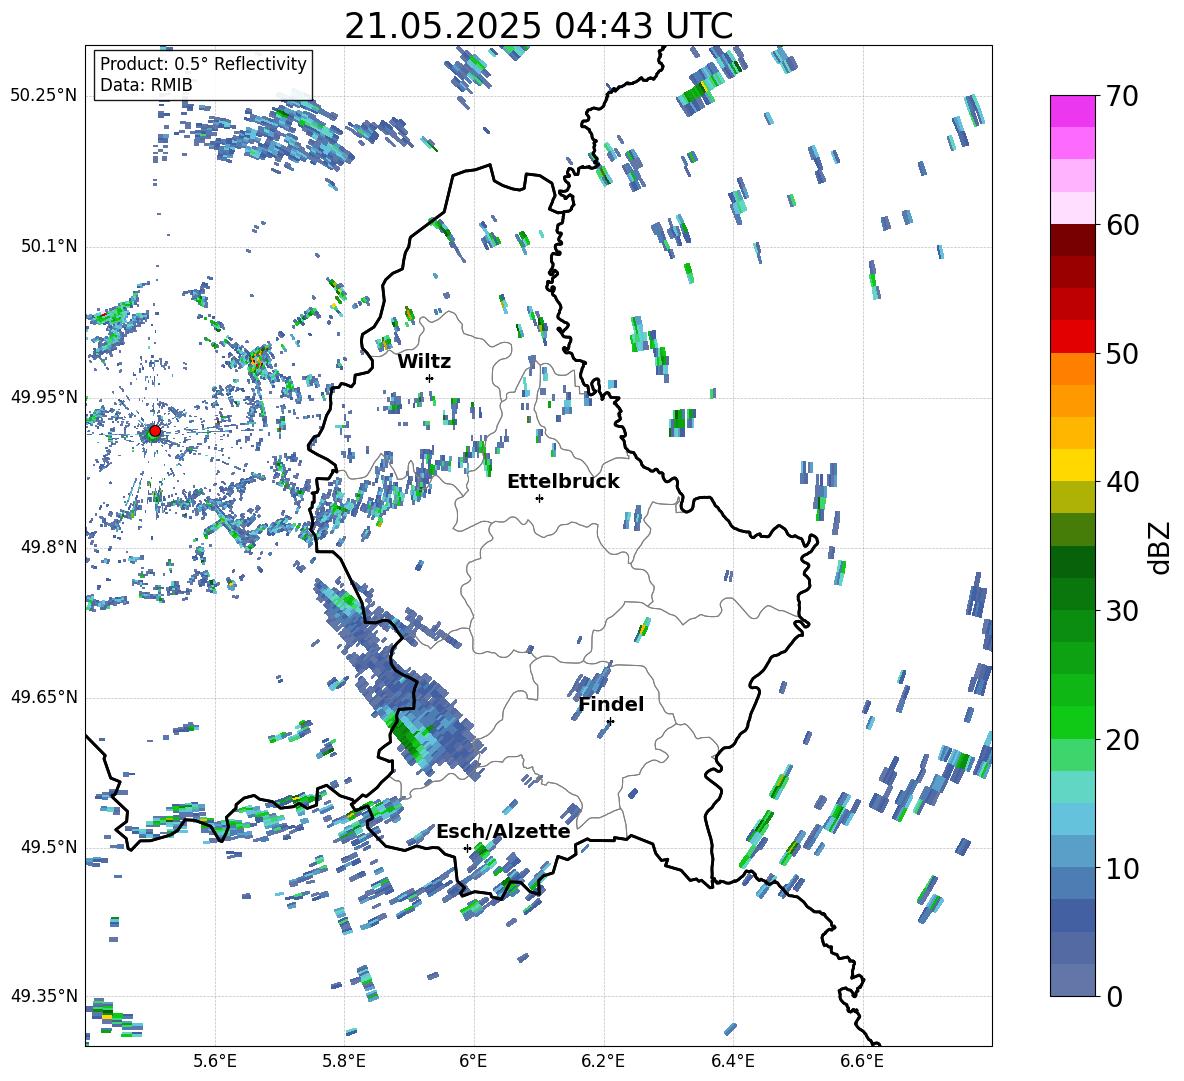Click the 6°E longitude label
The height and width of the screenshot is (1081, 1184).
coord(473,1062)
